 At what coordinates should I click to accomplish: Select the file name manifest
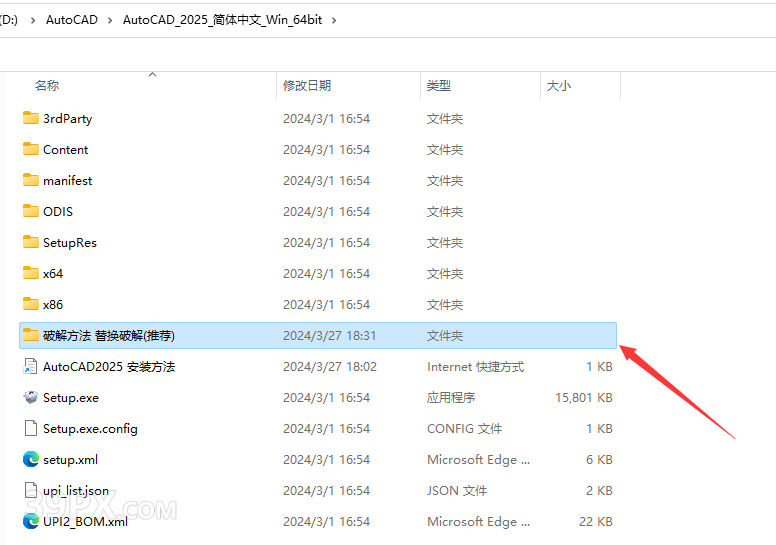coord(67,181)
